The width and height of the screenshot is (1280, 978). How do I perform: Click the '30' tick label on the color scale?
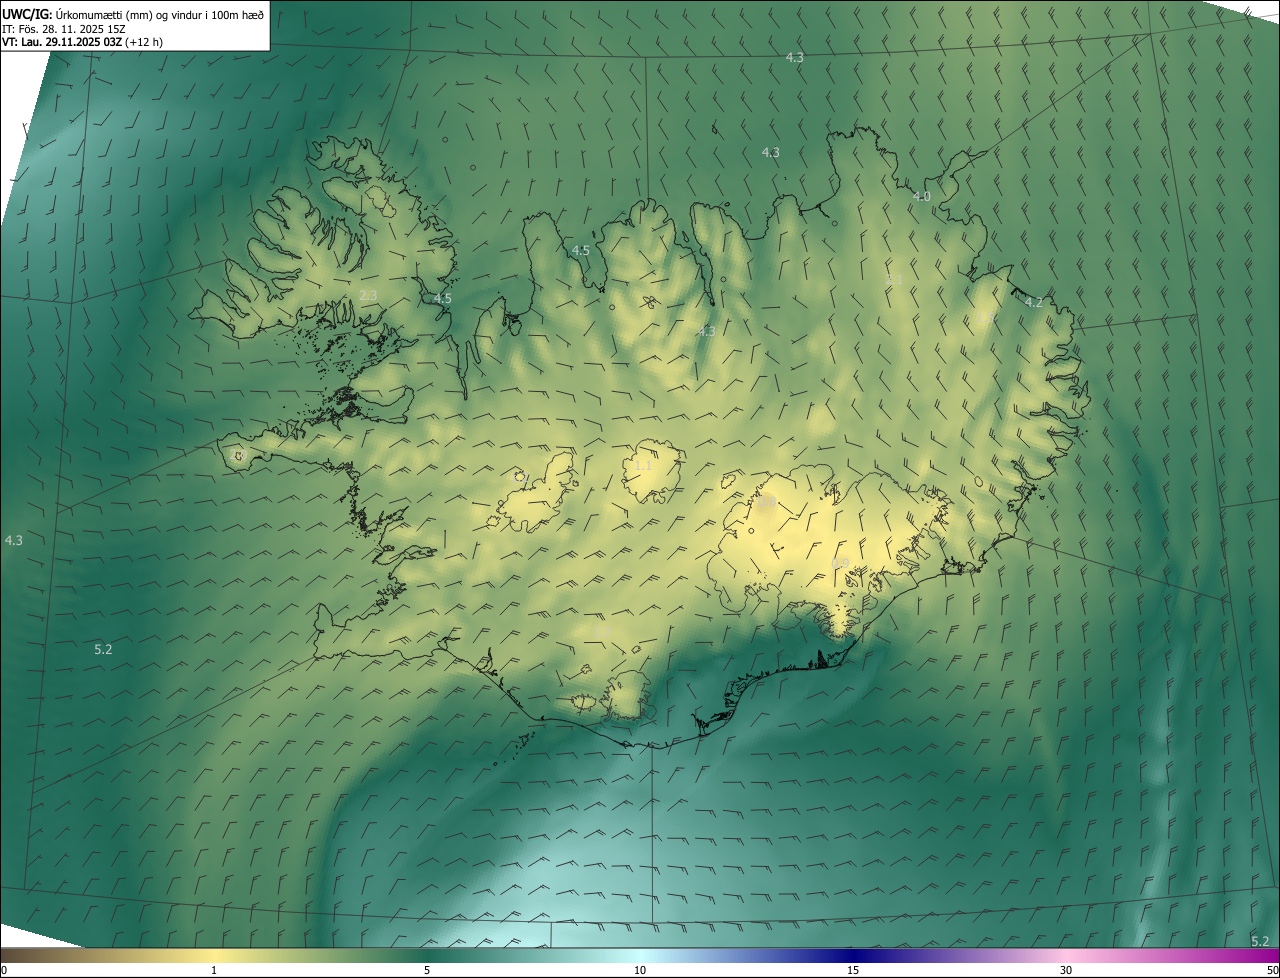tap(1066, 970)
